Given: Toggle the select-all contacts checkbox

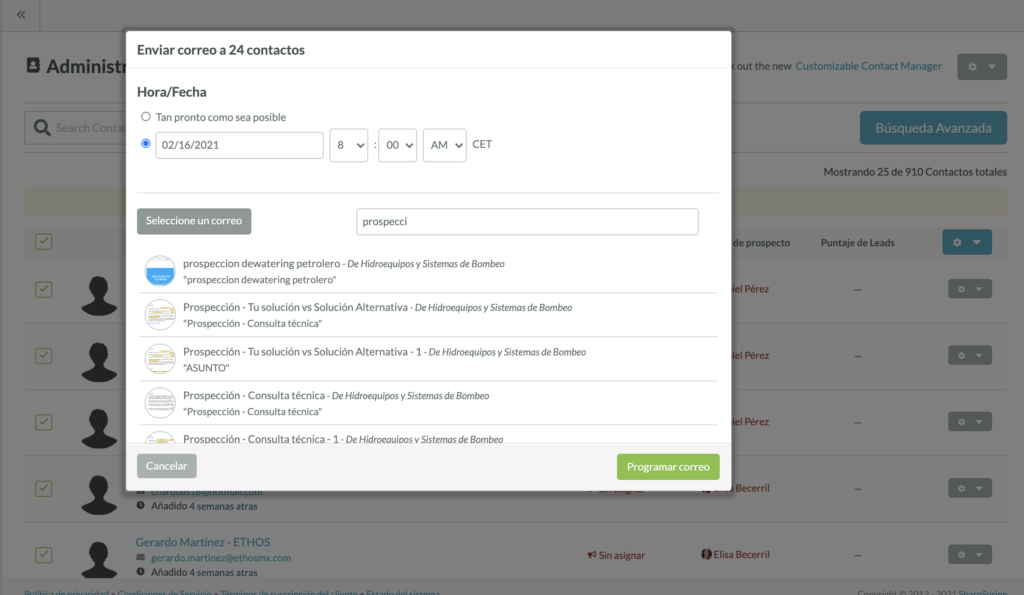Looking at the screenshot, I should 44,242.
